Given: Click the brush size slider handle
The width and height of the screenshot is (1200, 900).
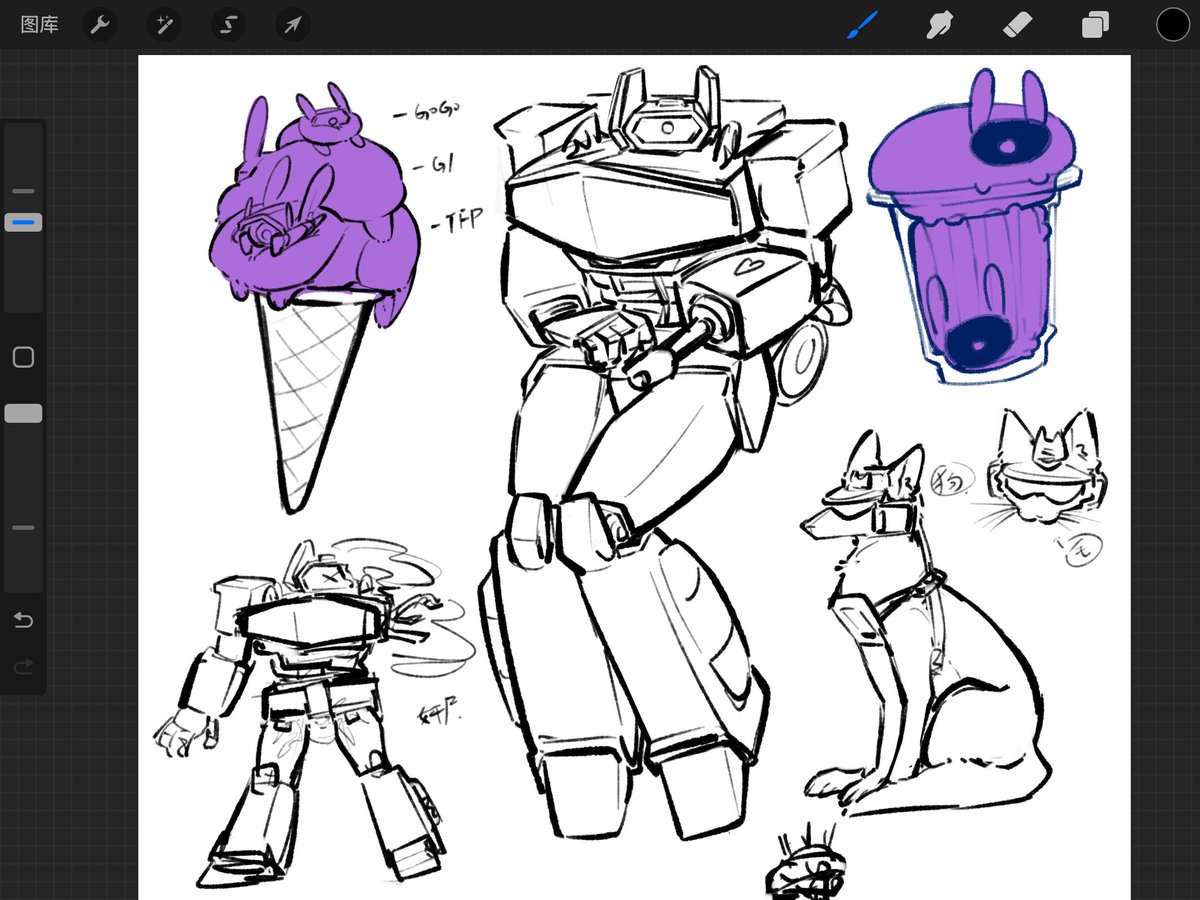Looking at the screenshot, I should tap(23, 222).
